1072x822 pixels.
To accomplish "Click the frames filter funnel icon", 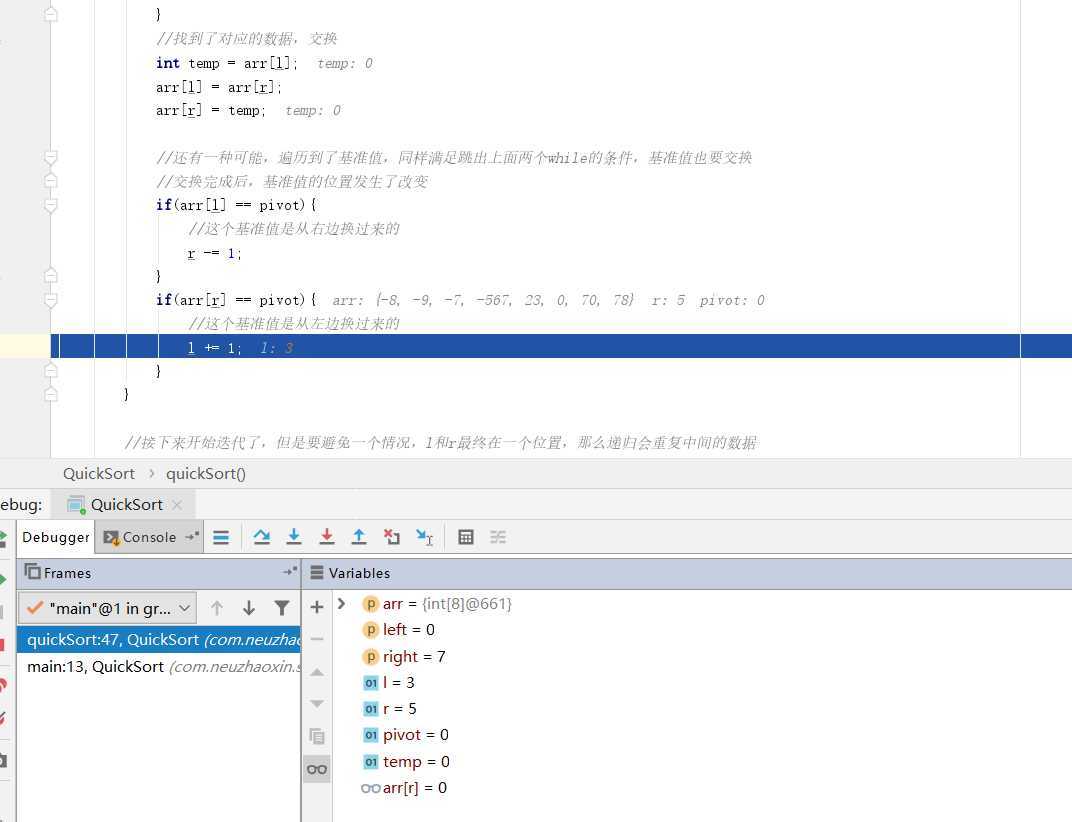I will coord(282,608).
